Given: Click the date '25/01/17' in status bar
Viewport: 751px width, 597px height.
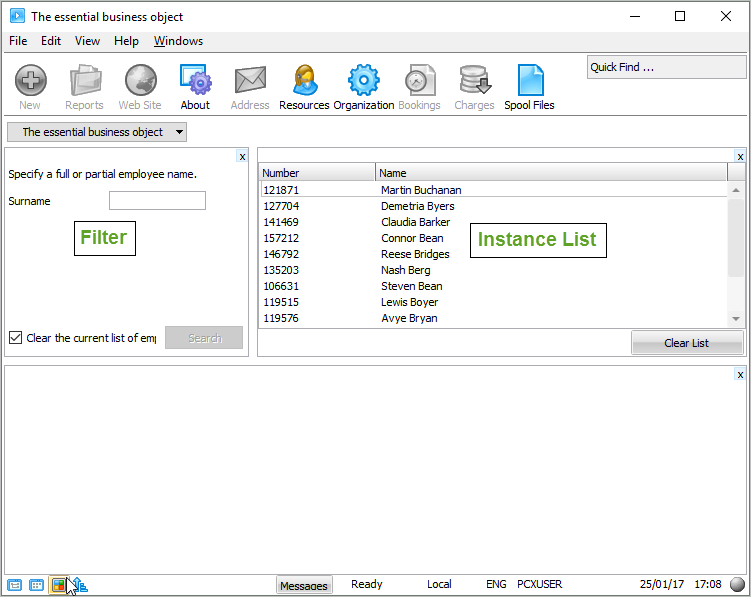Looking at the screenshot, I should point(661,584).
